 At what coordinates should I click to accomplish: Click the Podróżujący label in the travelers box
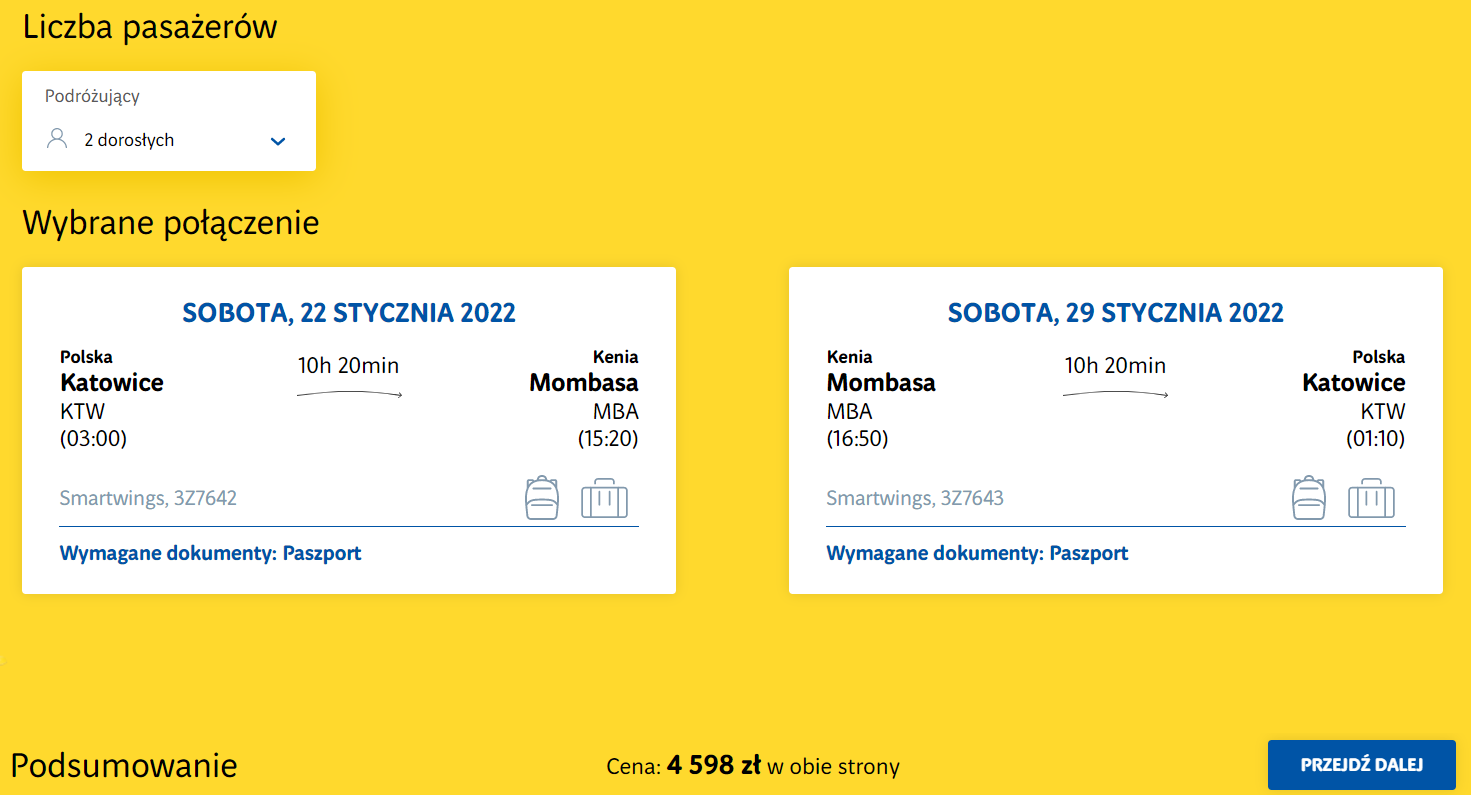[92, 97]
